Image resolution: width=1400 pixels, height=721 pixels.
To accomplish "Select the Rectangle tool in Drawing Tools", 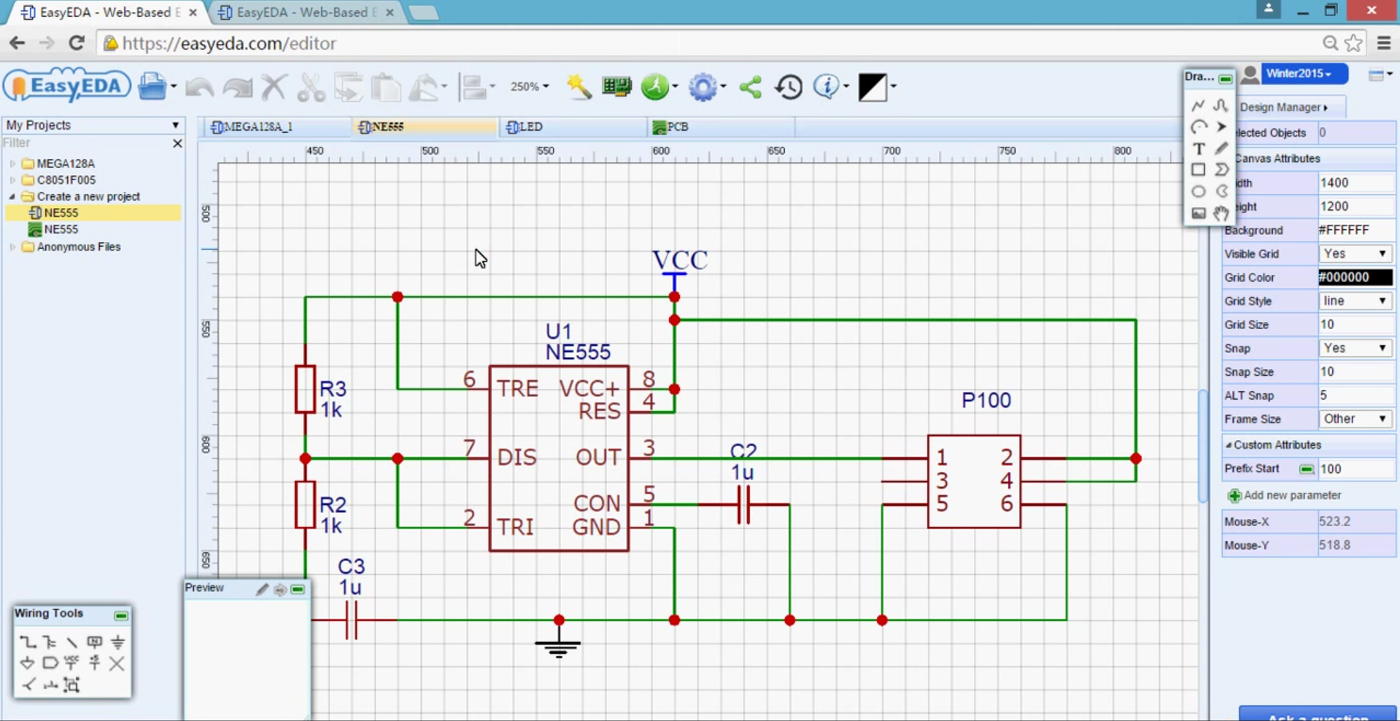I will click(x=1198, y=170).
